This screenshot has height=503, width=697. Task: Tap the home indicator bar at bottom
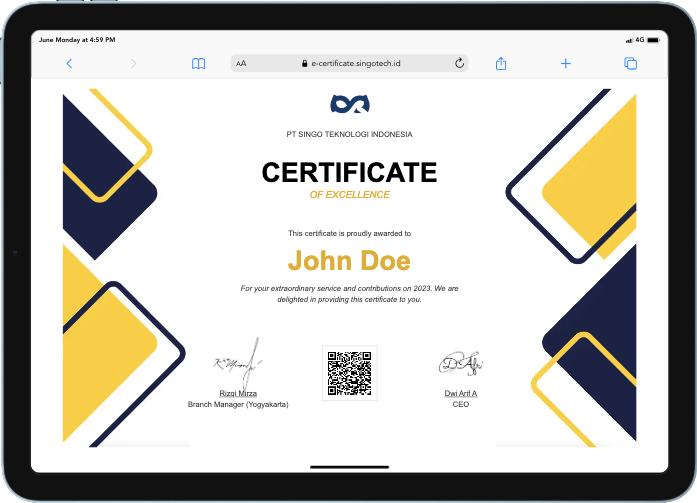point(349,466)
